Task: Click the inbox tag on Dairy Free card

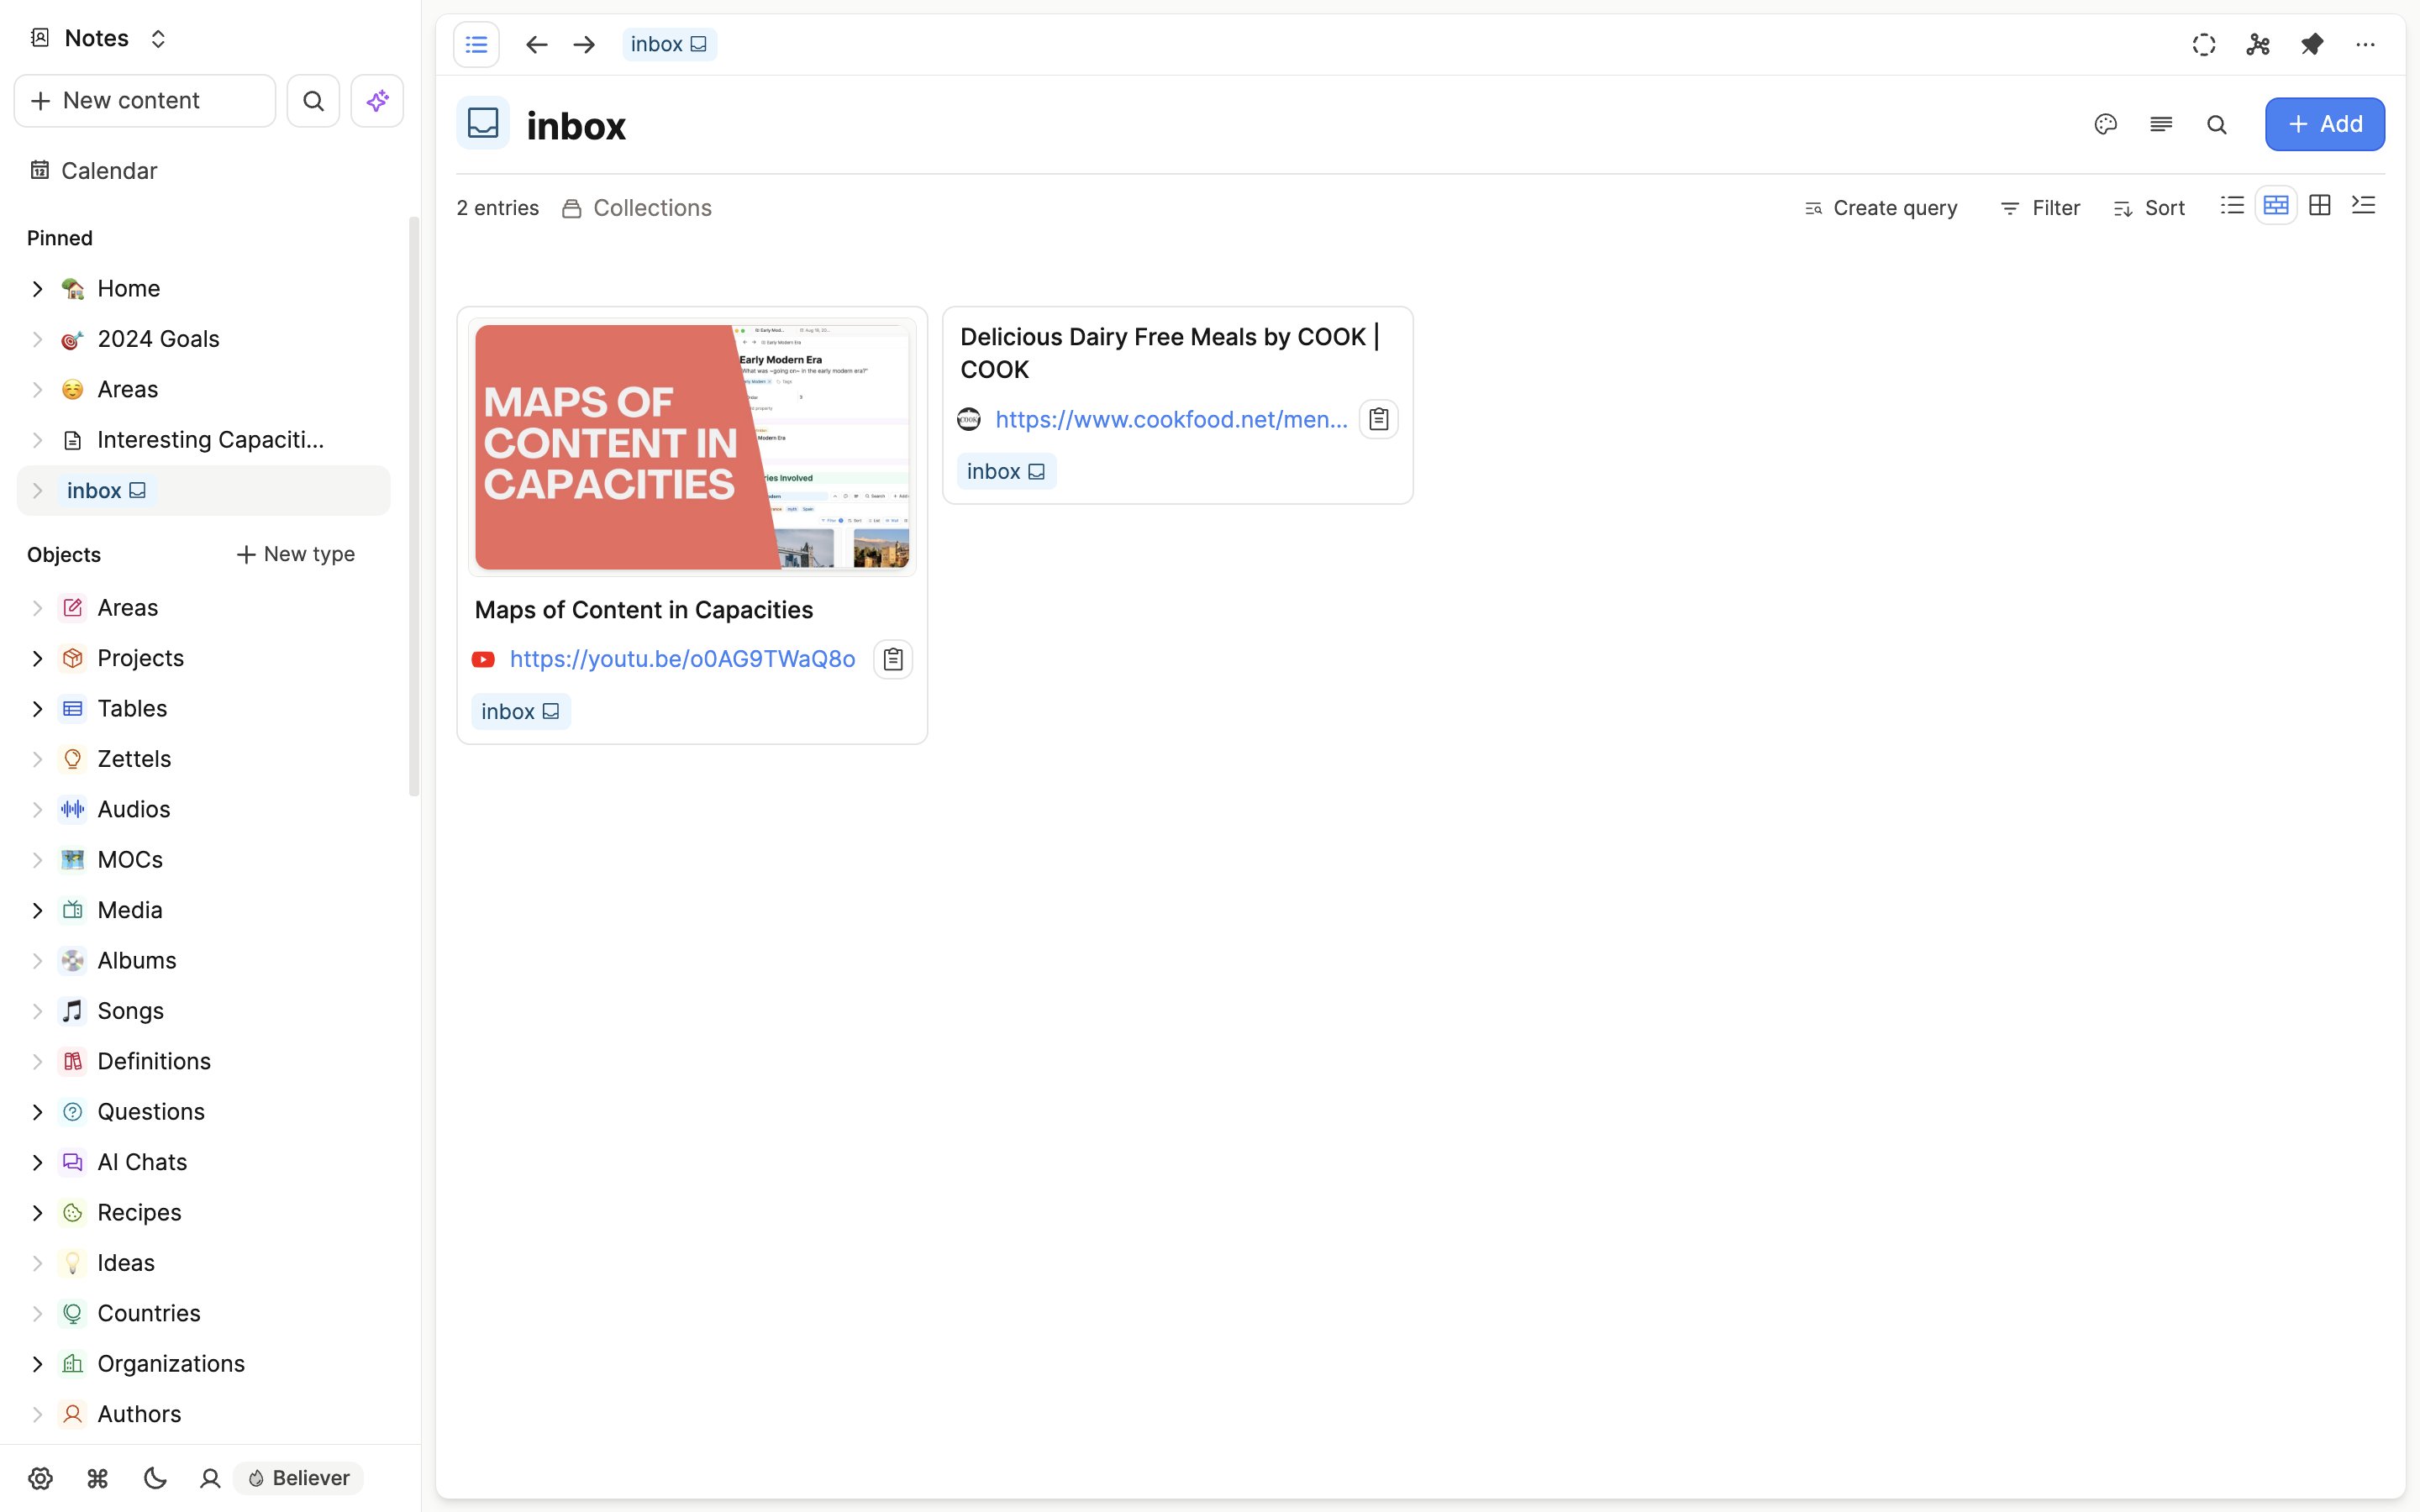Action: click(x=1006, y=471)
